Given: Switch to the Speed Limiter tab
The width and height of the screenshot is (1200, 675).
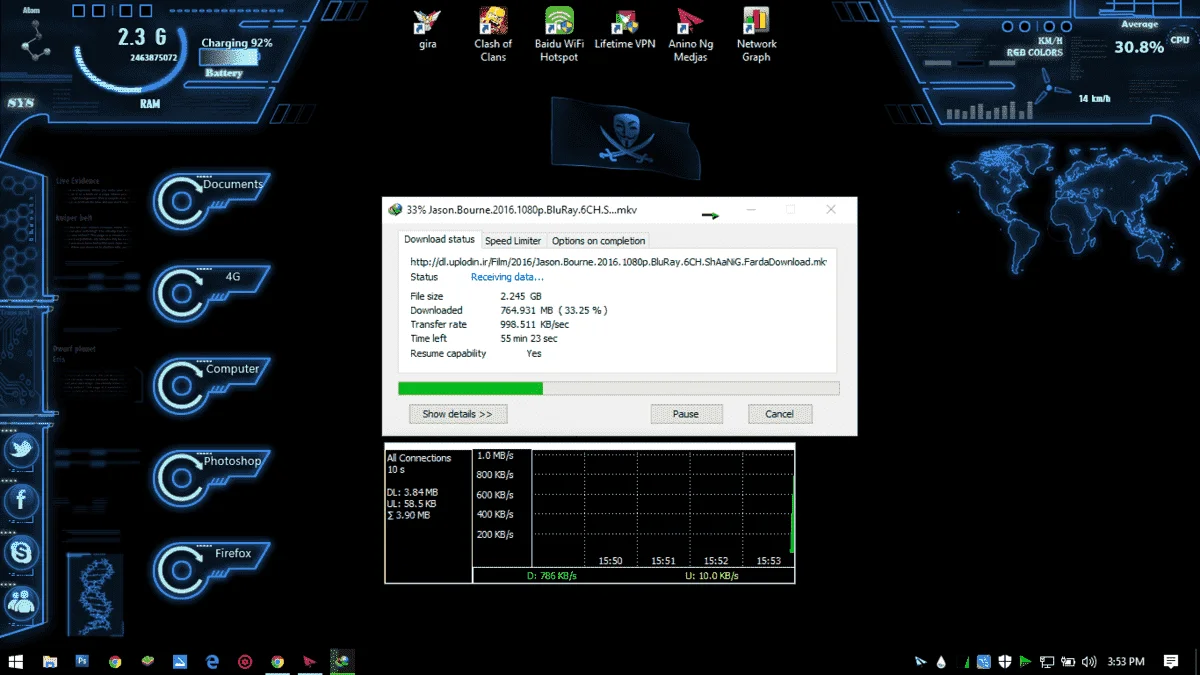Looking at the screenshot, I should 513,241.
